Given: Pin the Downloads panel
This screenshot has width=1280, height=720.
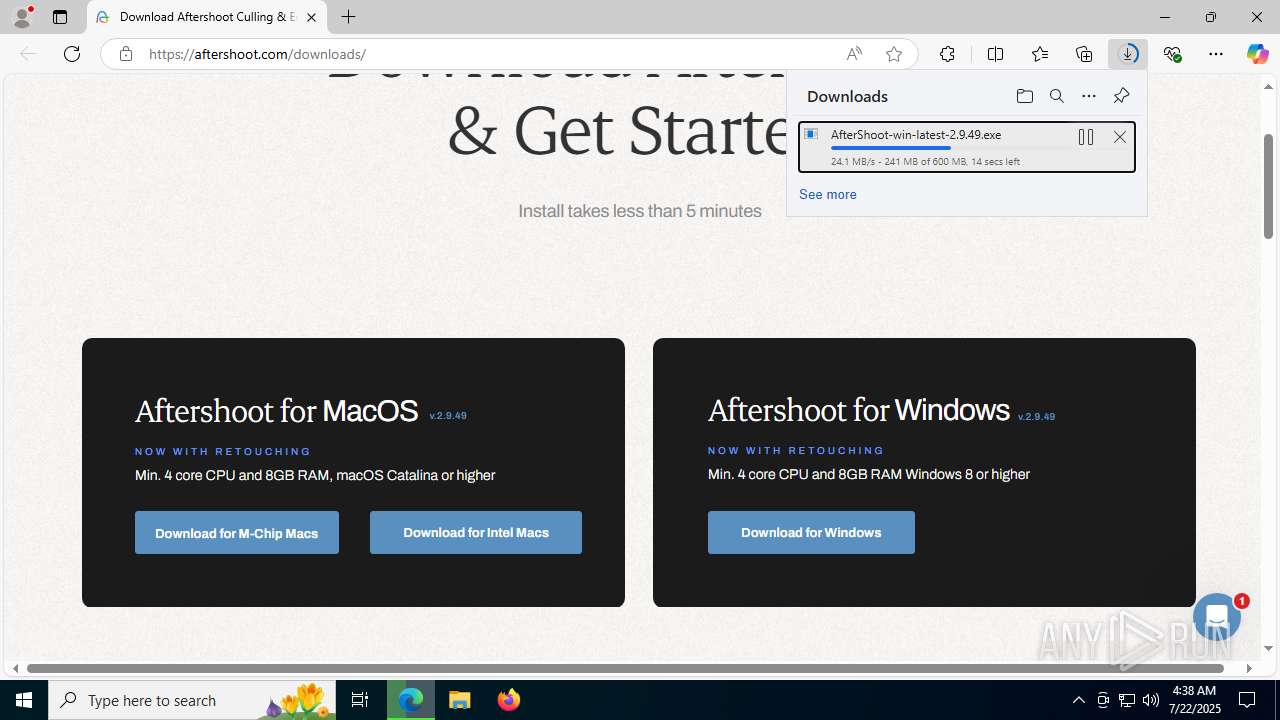Looking at the screenshot, I should [x=1121, y=96].
